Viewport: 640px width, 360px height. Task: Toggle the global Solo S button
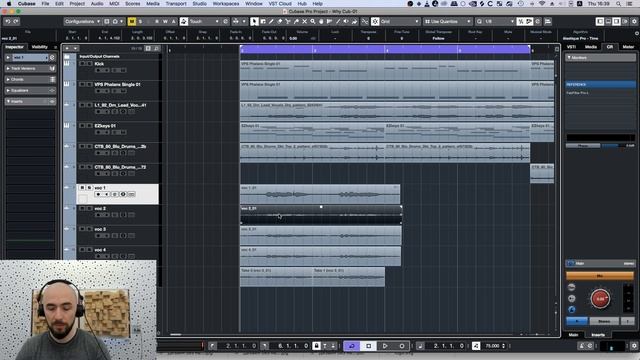(140, 21)
